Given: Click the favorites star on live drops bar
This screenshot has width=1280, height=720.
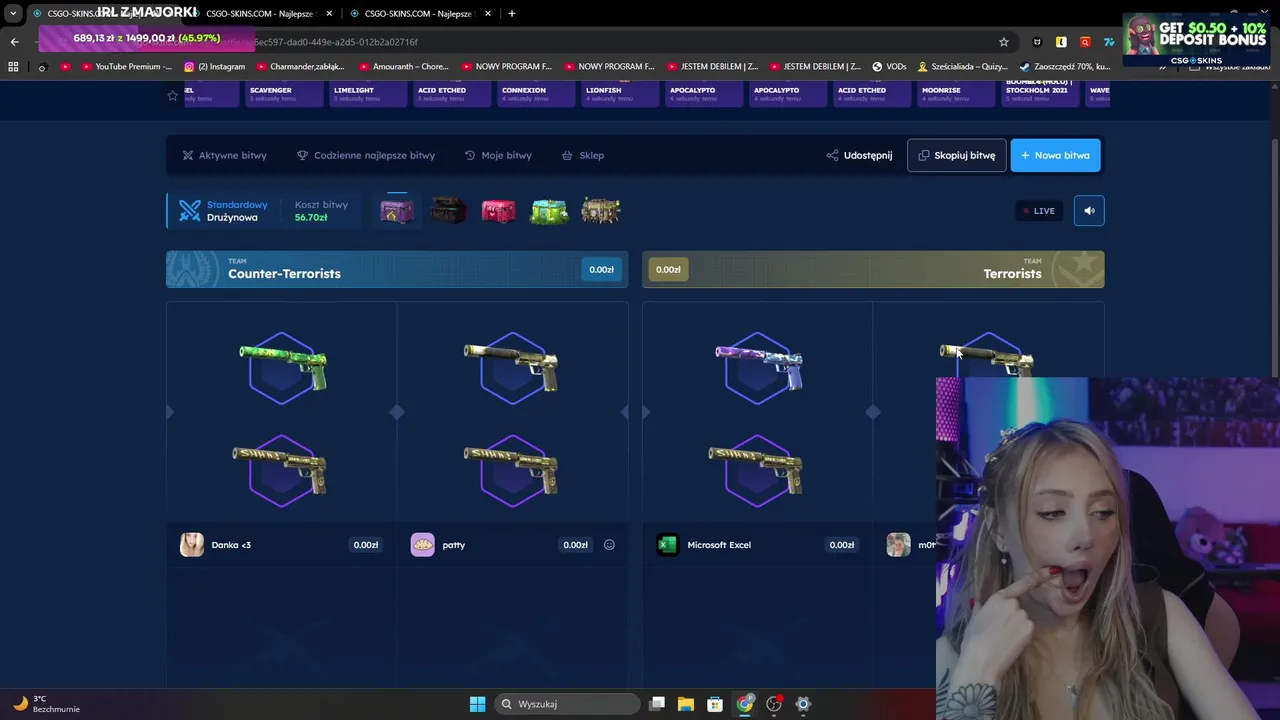Looking at the screenshot, I should coord(172,95).
